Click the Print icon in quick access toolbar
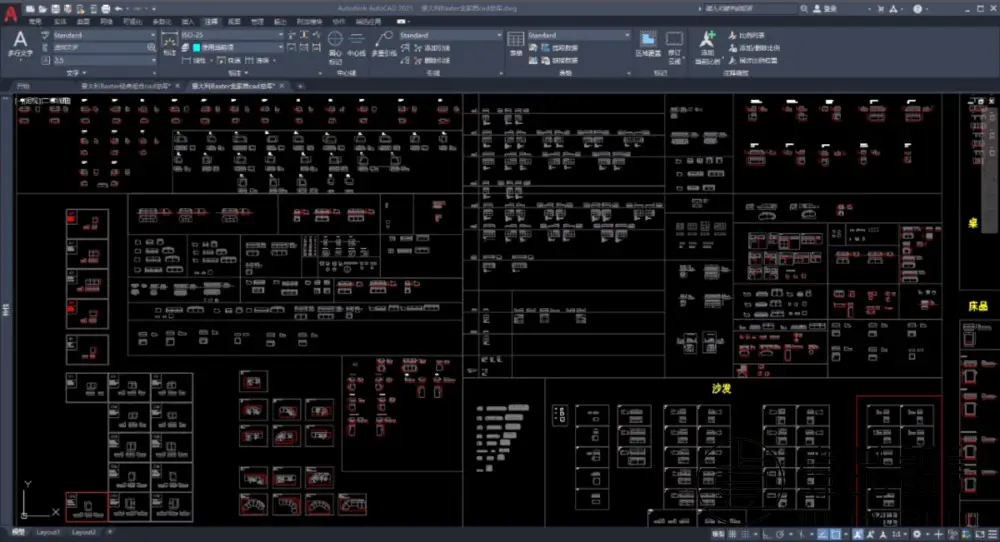 click(x=103, y=8)
